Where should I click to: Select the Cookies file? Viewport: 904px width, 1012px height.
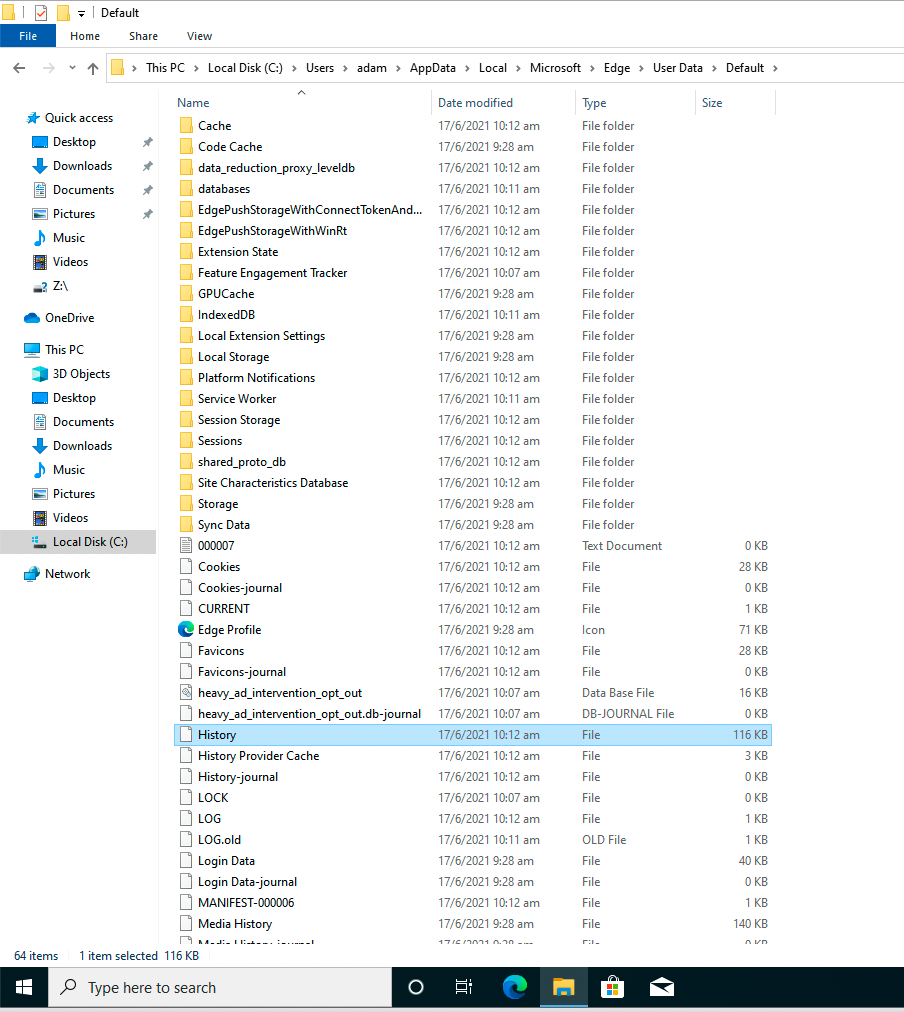click(x=219, y=567)
